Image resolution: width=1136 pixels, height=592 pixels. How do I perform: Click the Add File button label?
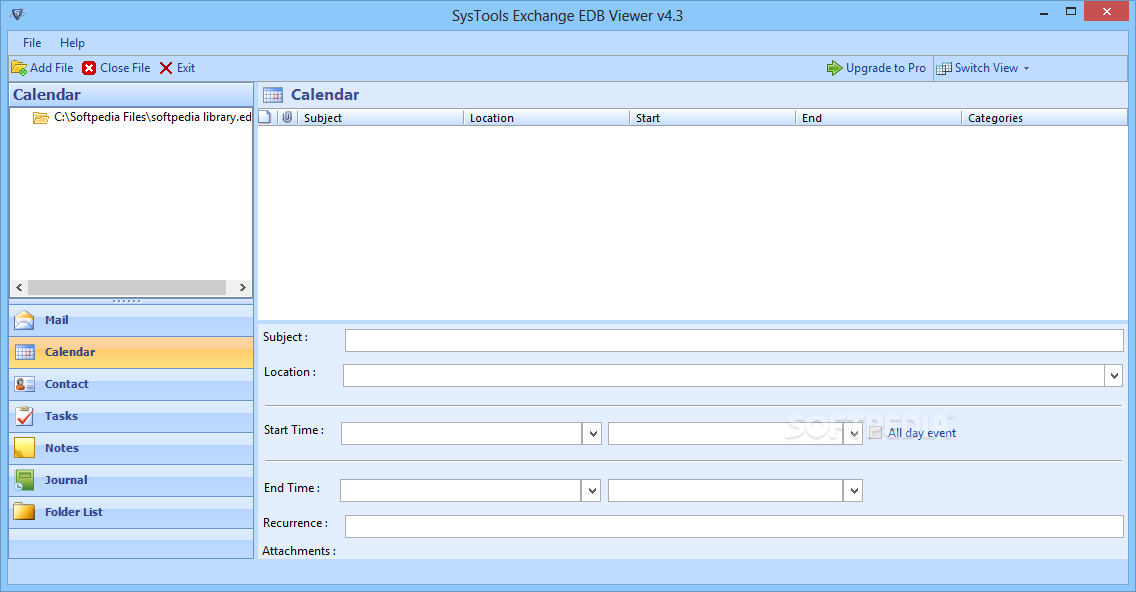51,68
